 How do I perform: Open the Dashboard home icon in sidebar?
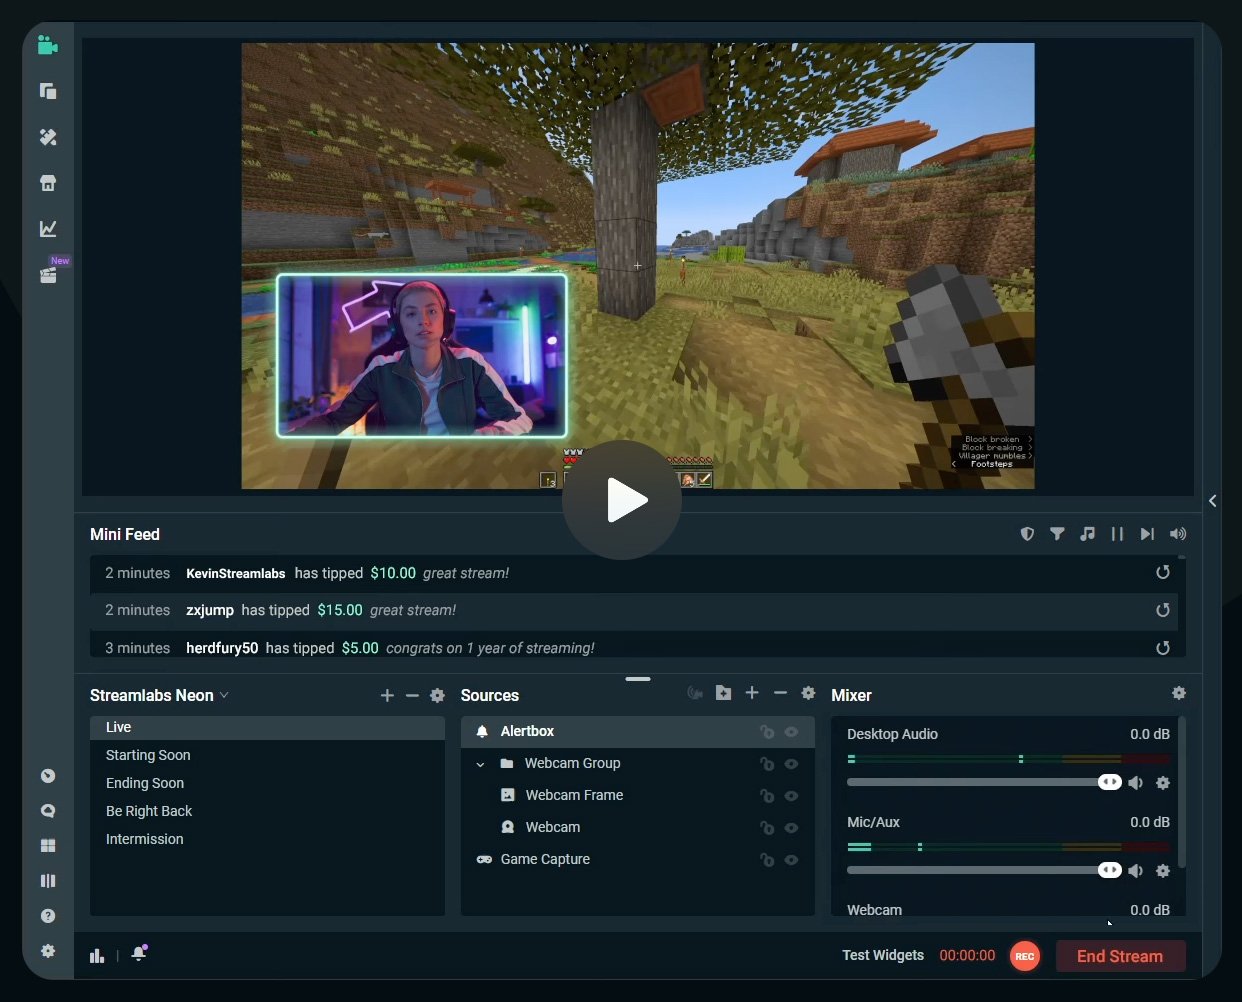coord(47,183)
